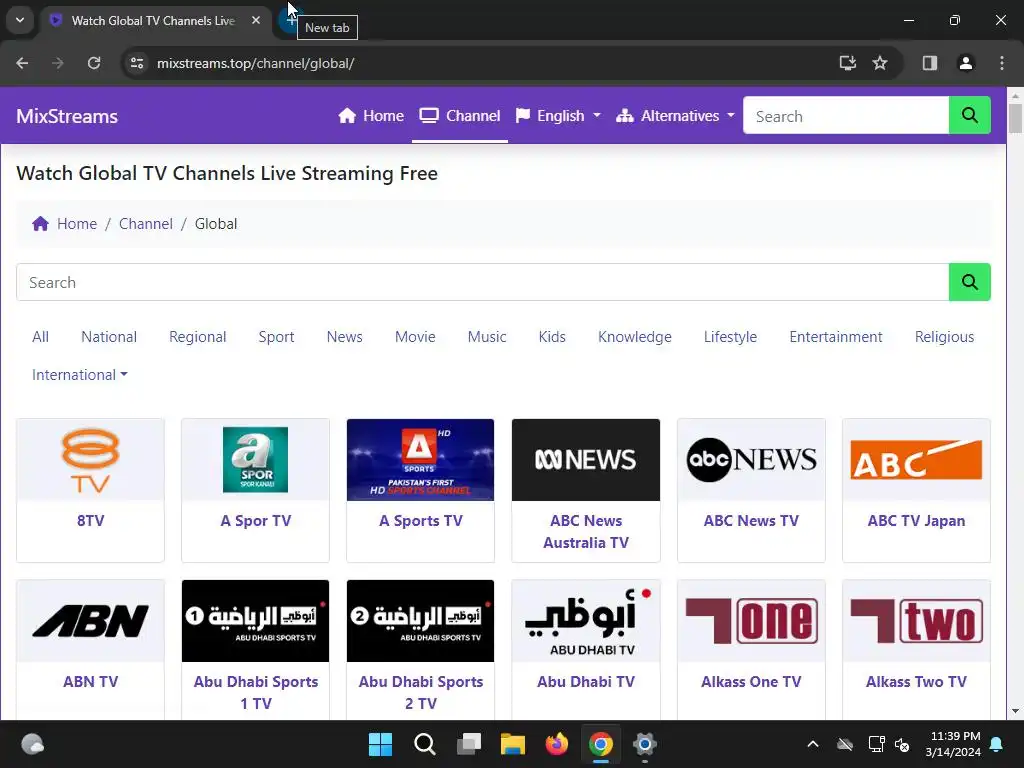Select the Regional category filter
Screen dimensions: 1024x768
point(198,337)
